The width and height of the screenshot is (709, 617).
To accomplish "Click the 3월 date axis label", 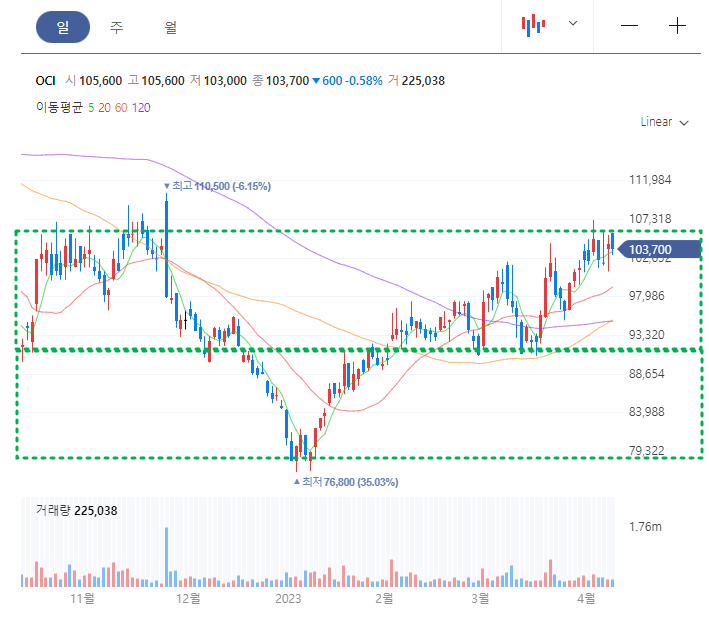I will point(480,599).
